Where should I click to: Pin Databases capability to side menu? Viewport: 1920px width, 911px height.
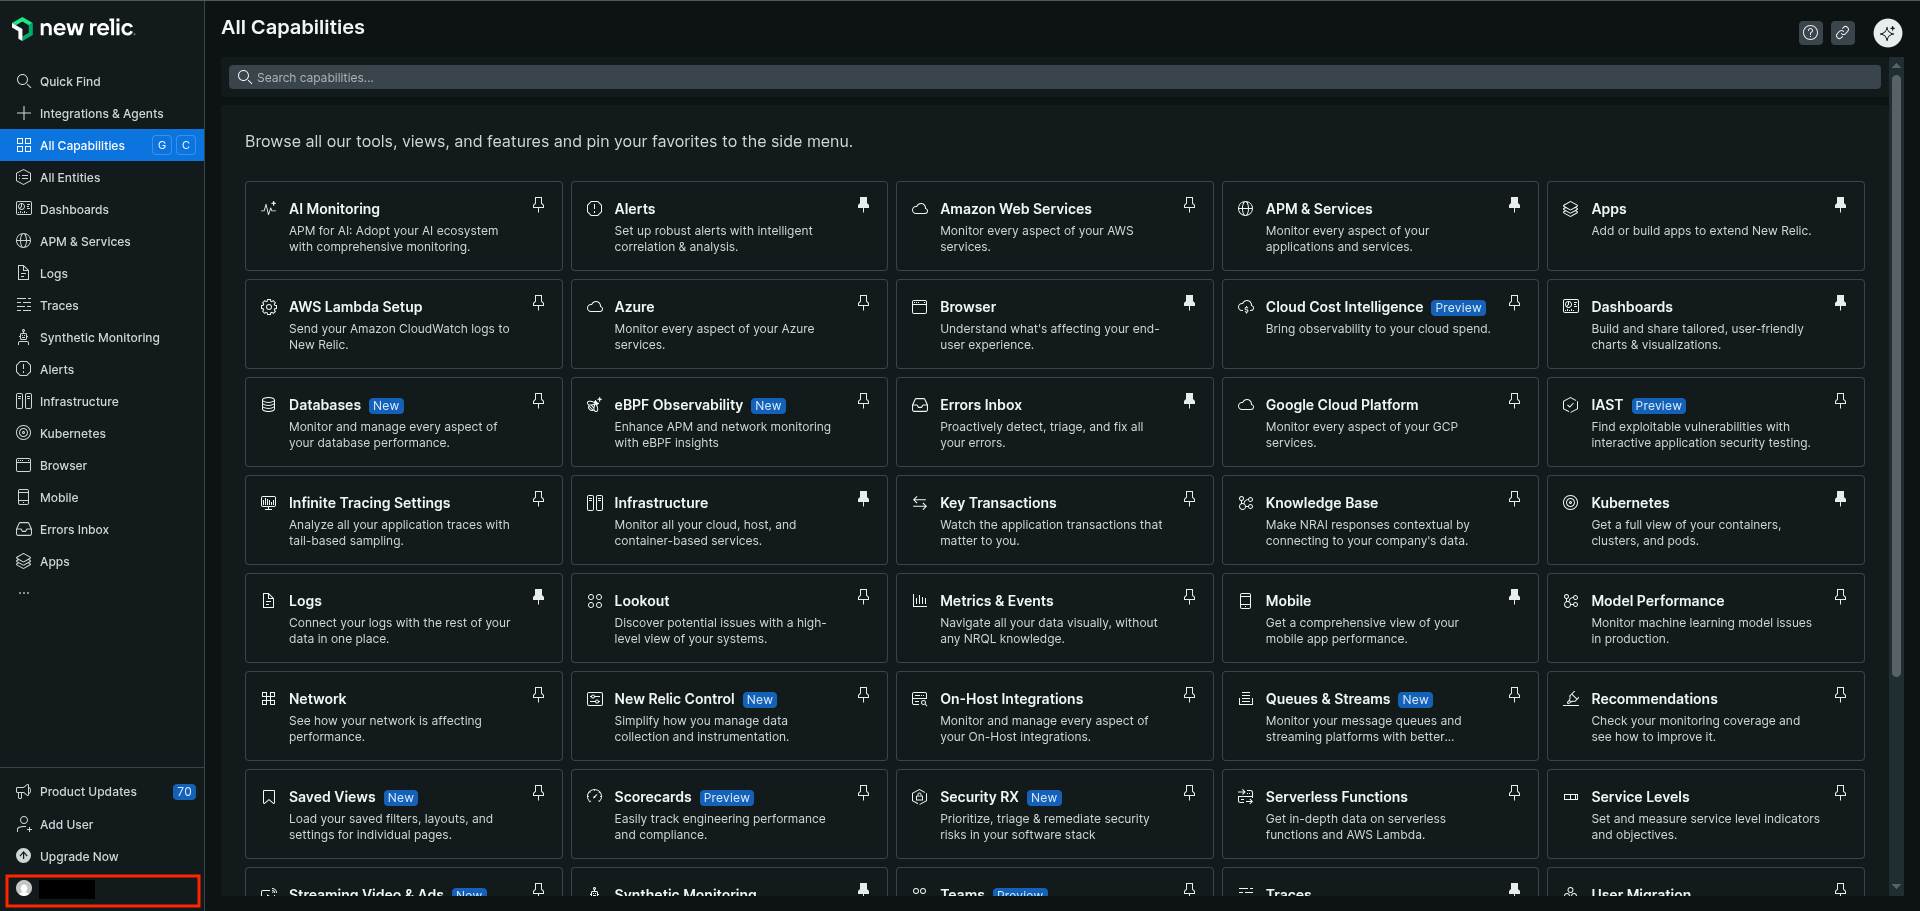[x=538, y=401]
